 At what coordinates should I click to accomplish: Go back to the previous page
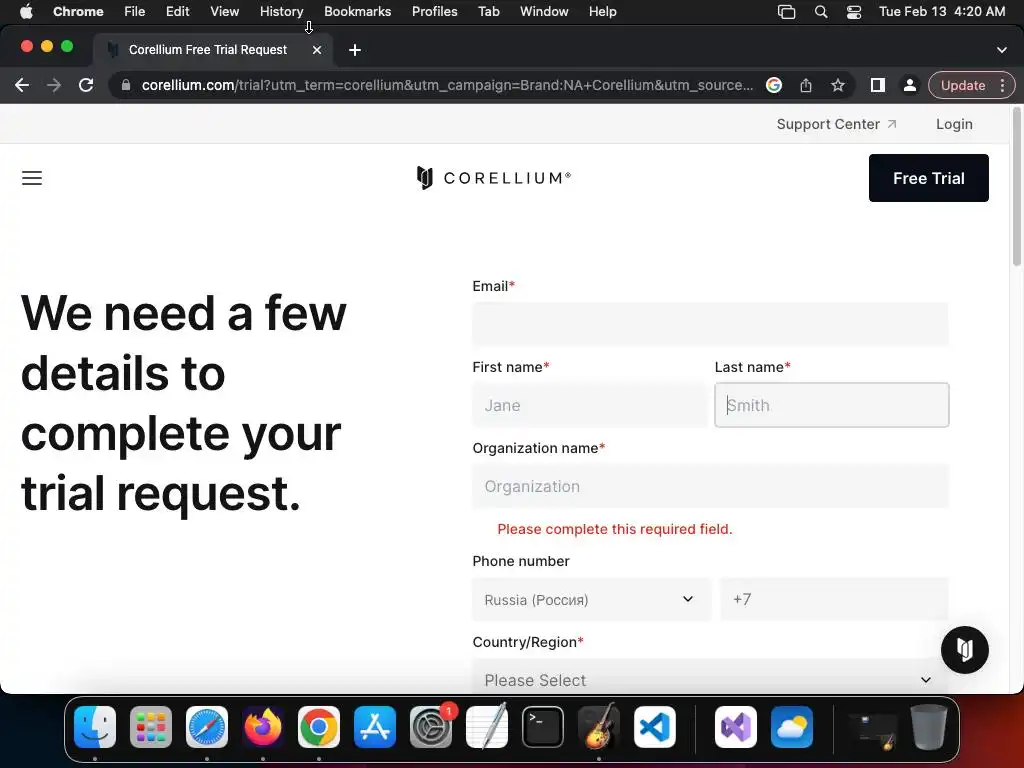coord(22,85)
